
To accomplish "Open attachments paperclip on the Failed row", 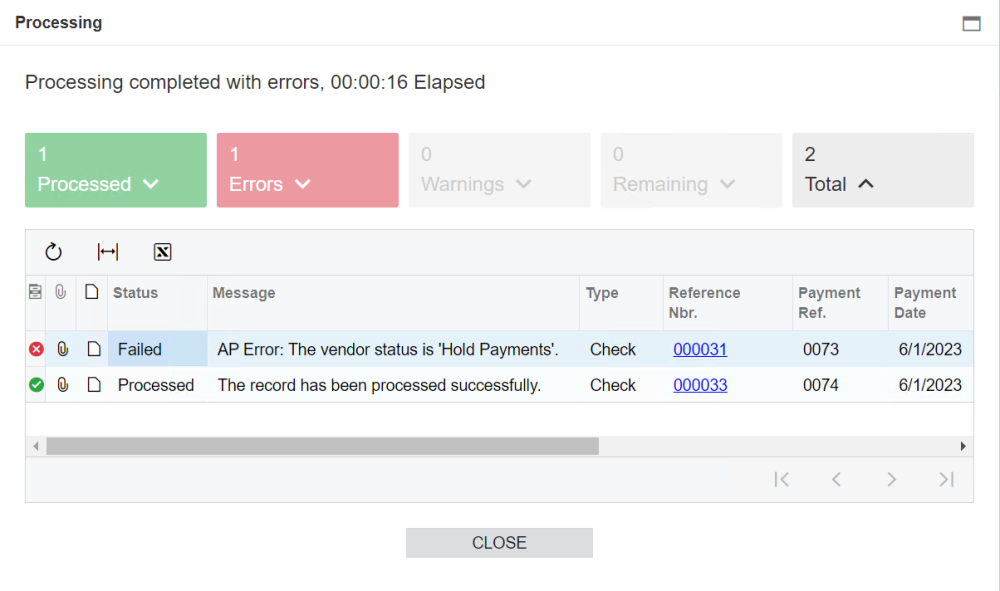I will pos(62,349).
